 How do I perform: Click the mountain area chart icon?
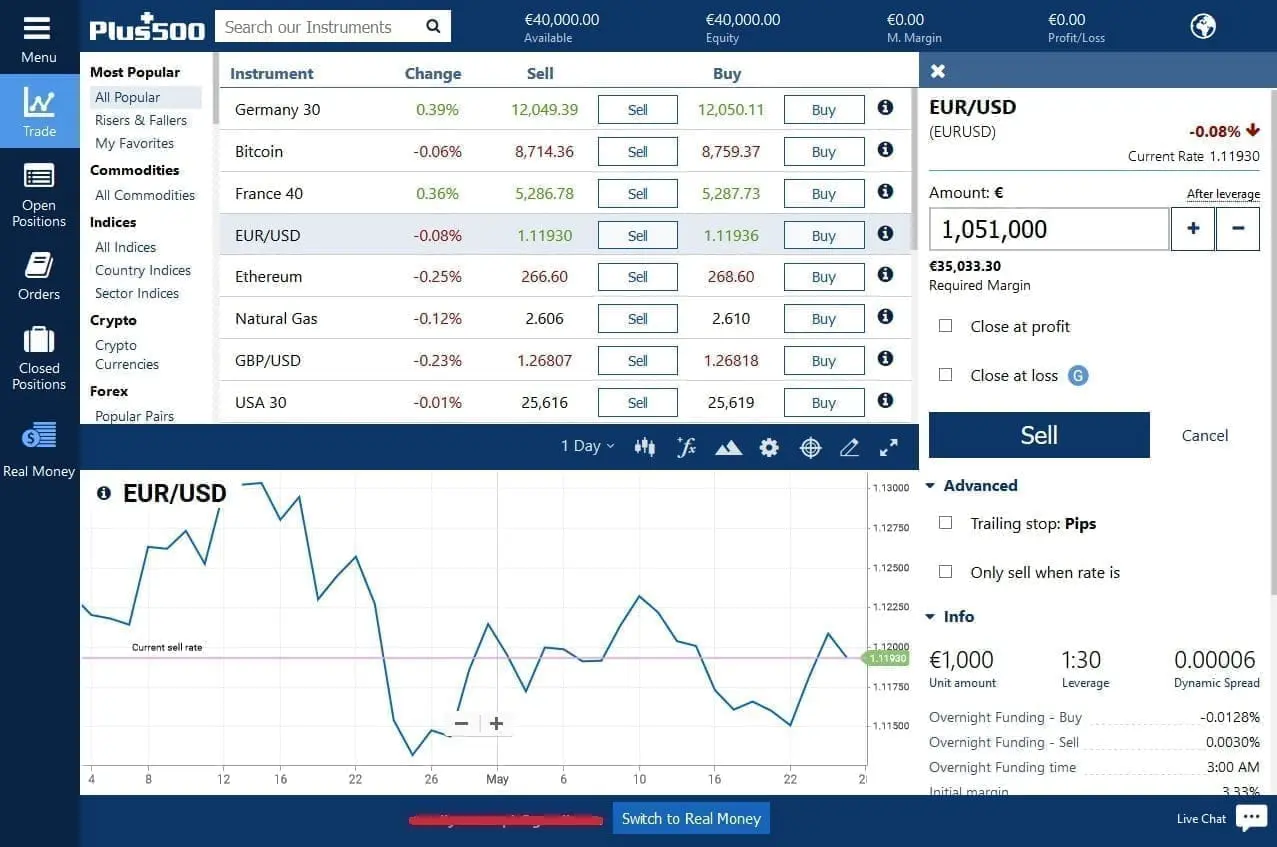[x=728, y=448]
